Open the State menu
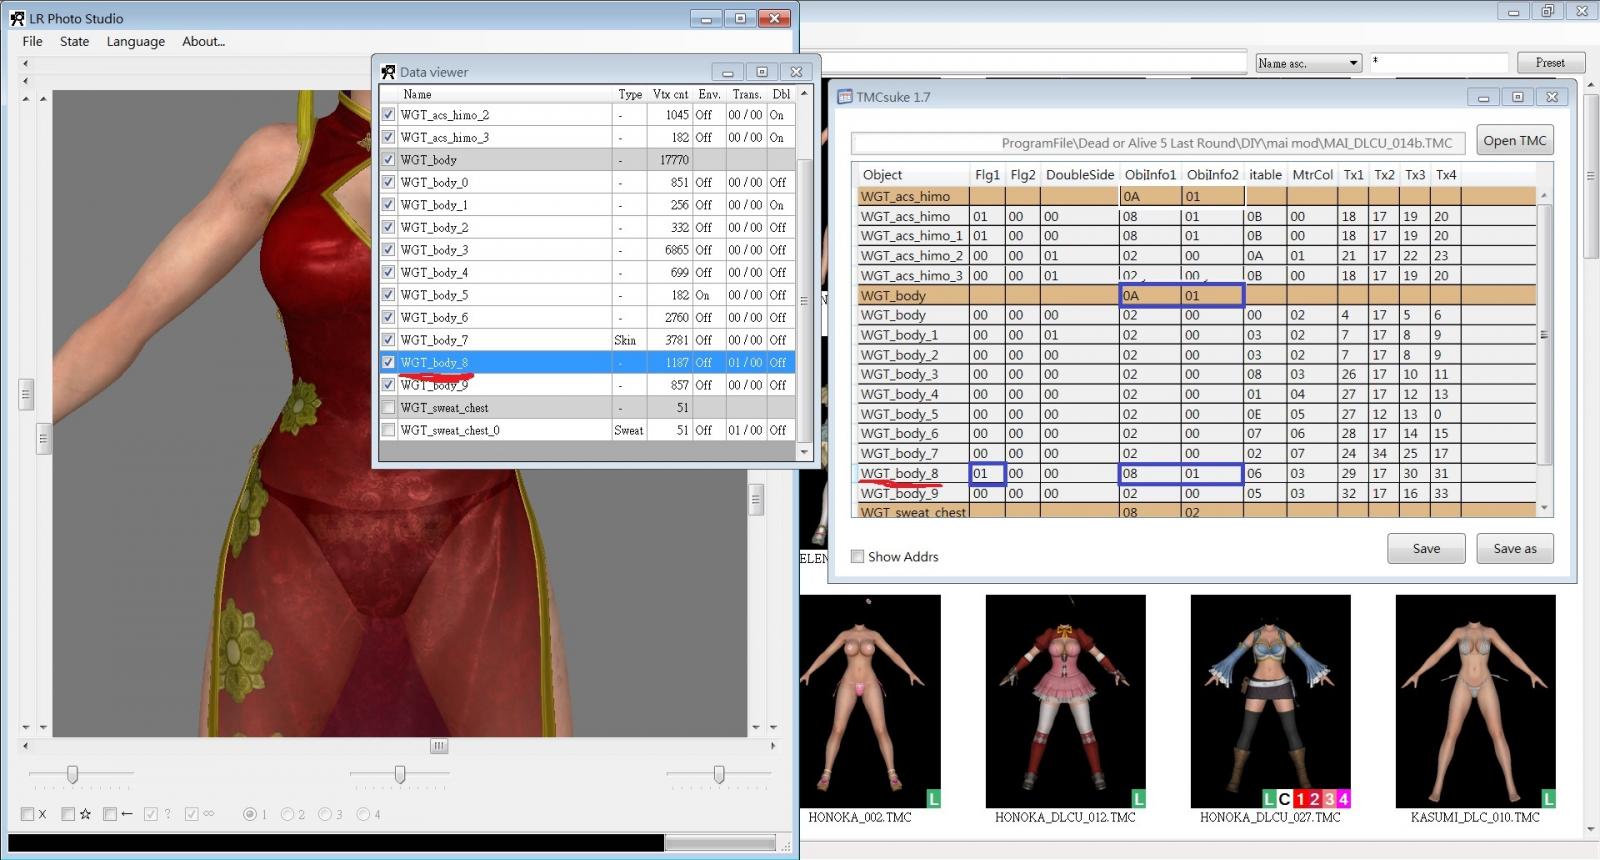 74,41
